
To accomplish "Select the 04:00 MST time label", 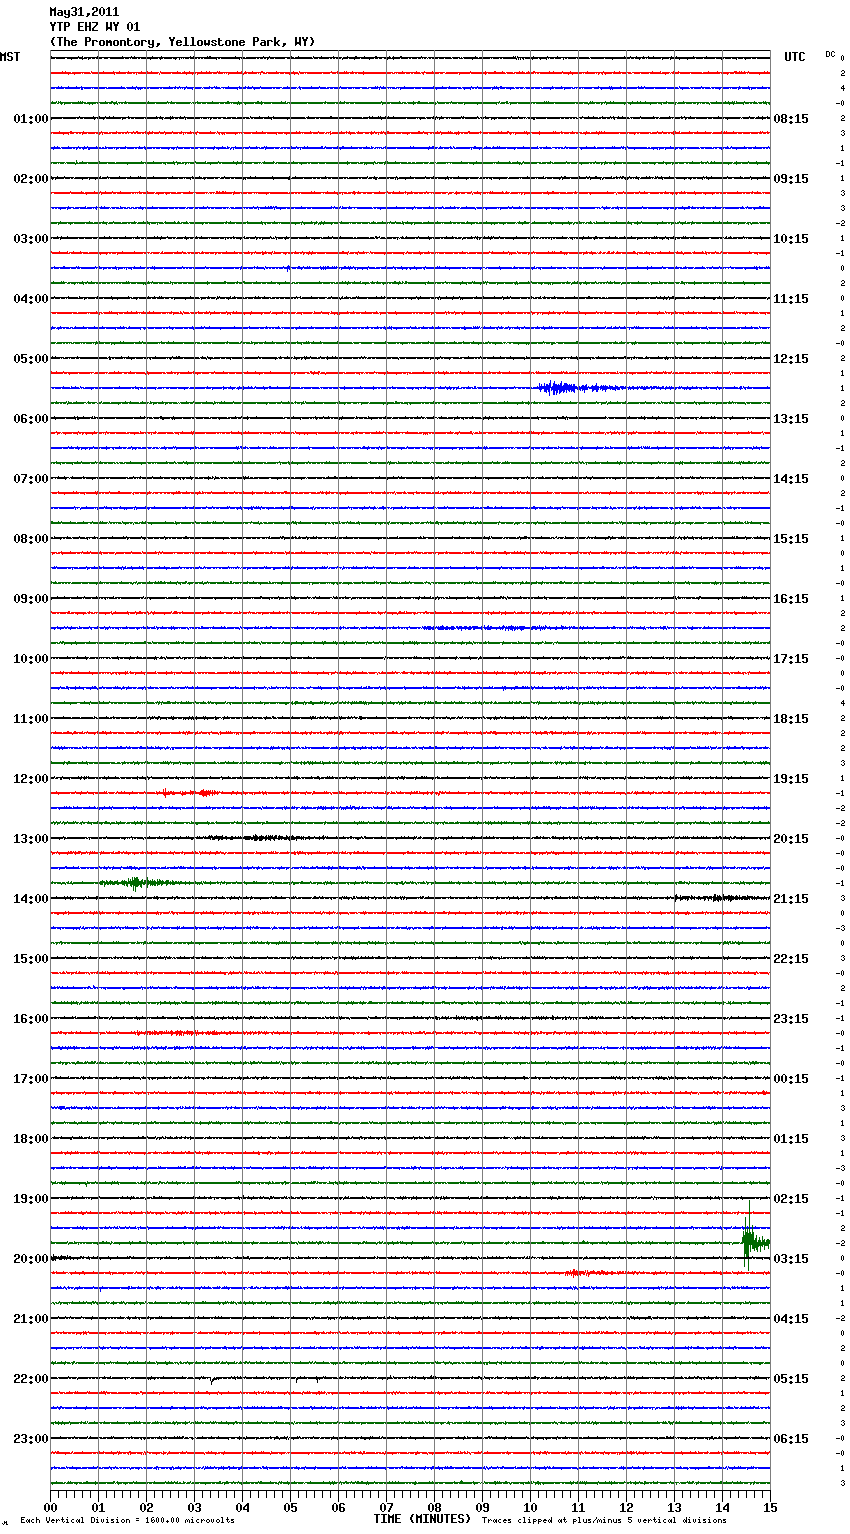I will tap(31, 299).
